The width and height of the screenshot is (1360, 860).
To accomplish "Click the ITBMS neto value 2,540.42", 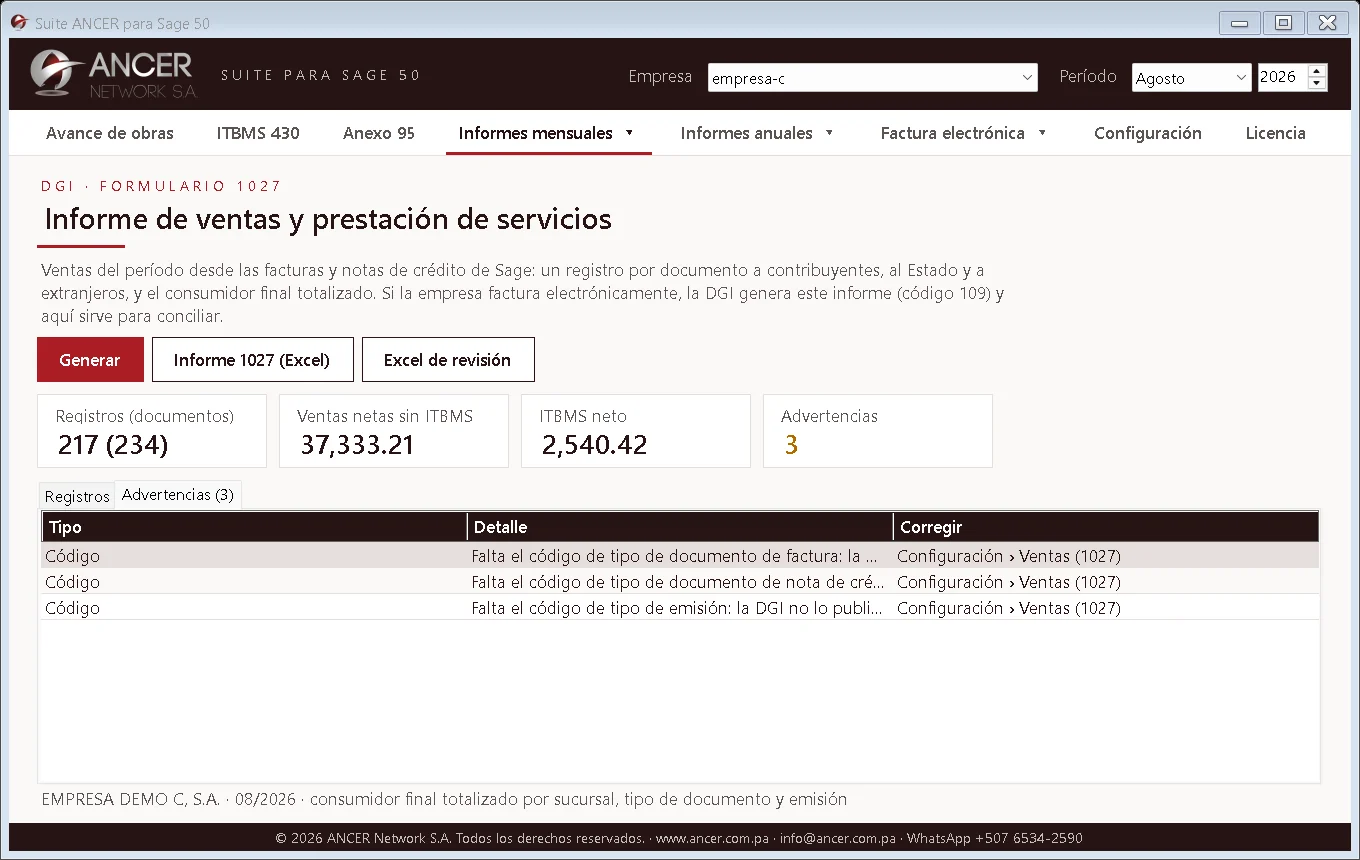I will (x=594, y=445).
